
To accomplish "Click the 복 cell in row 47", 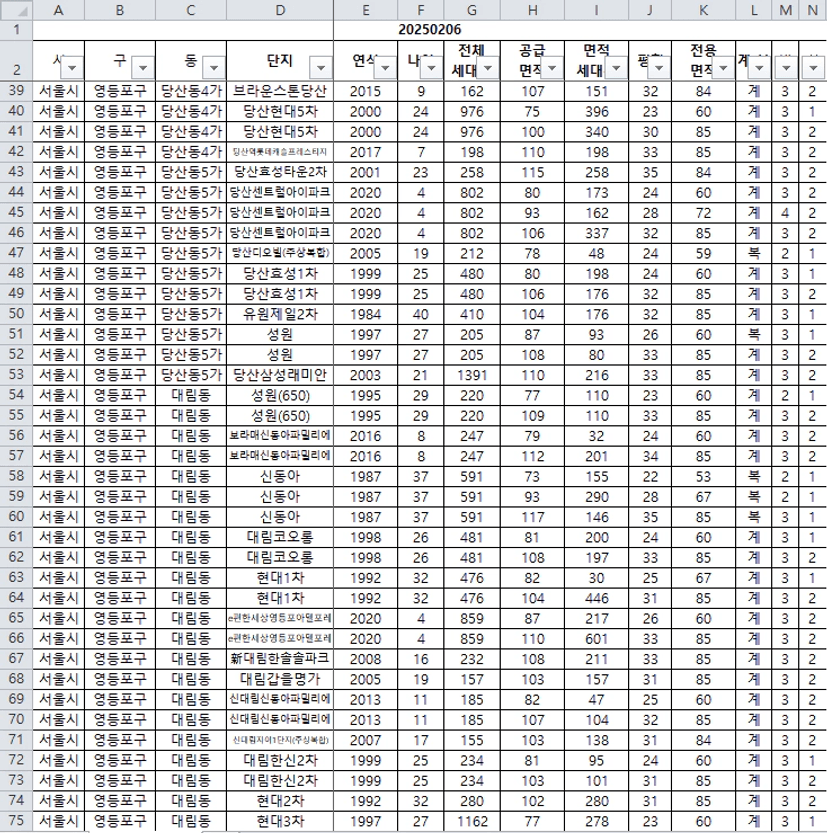I will (x=753, y=253).
